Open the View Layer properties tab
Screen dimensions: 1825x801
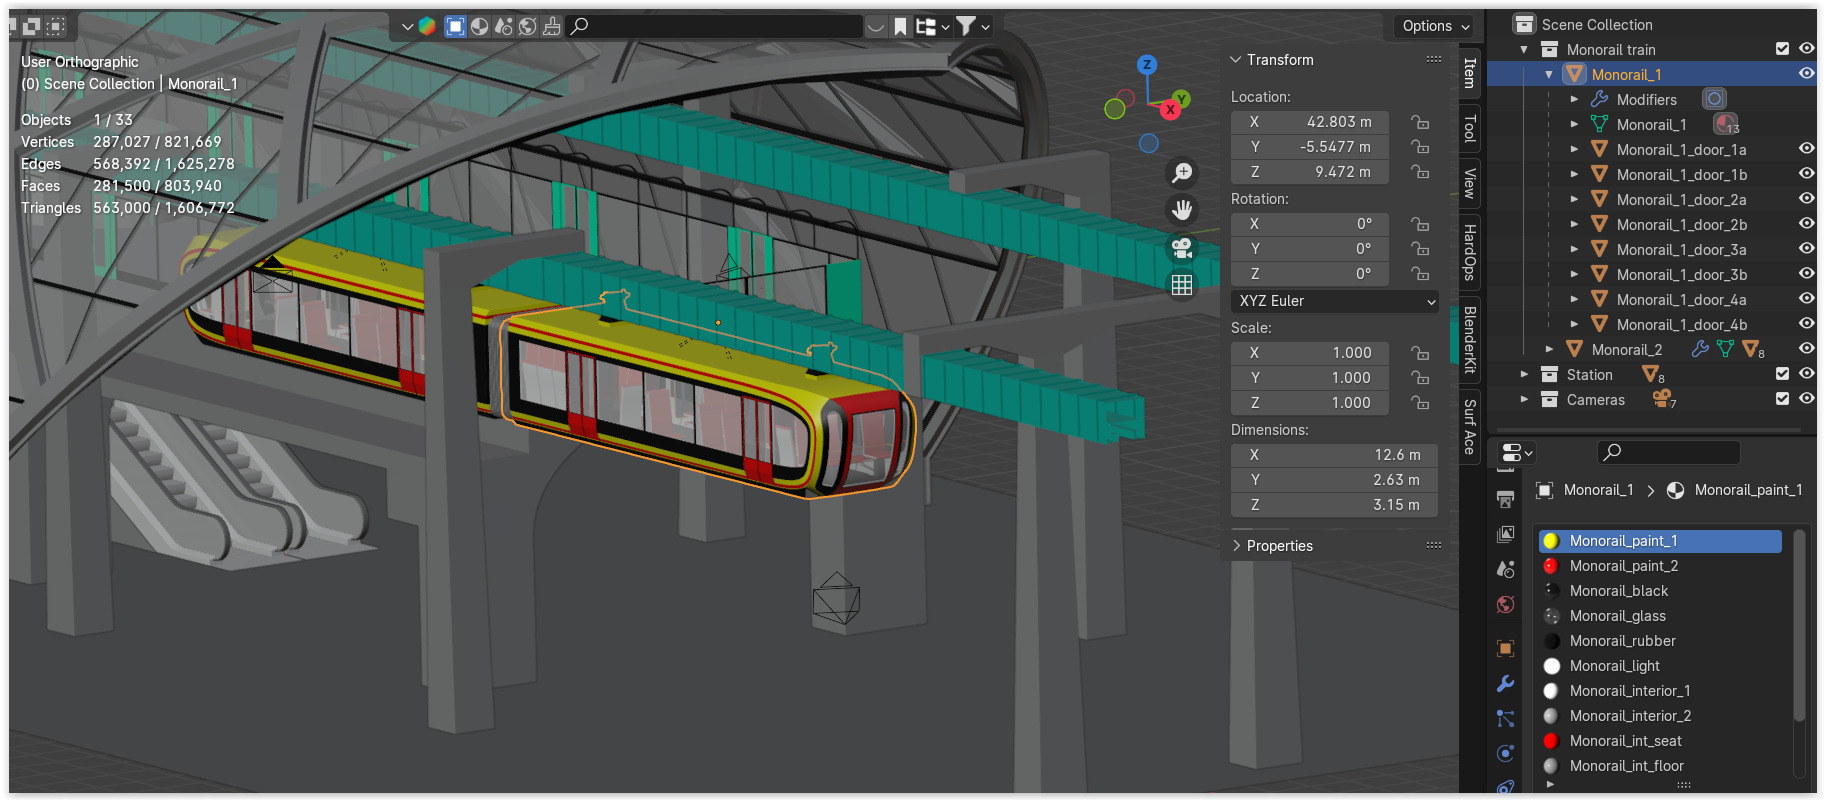point(1505,534)
